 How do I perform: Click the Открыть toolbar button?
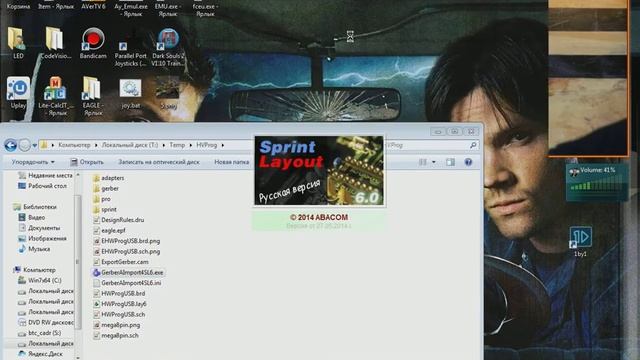coord(87,162)
